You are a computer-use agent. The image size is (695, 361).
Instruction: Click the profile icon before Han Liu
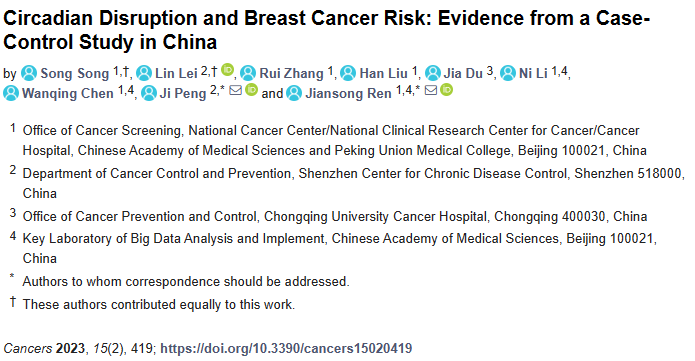348,73
